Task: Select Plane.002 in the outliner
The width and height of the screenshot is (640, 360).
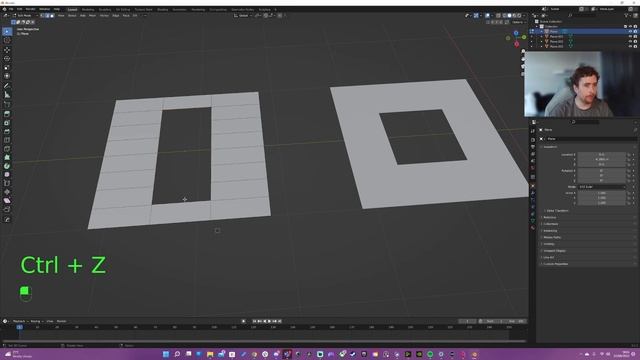Action: coord(556,41)
